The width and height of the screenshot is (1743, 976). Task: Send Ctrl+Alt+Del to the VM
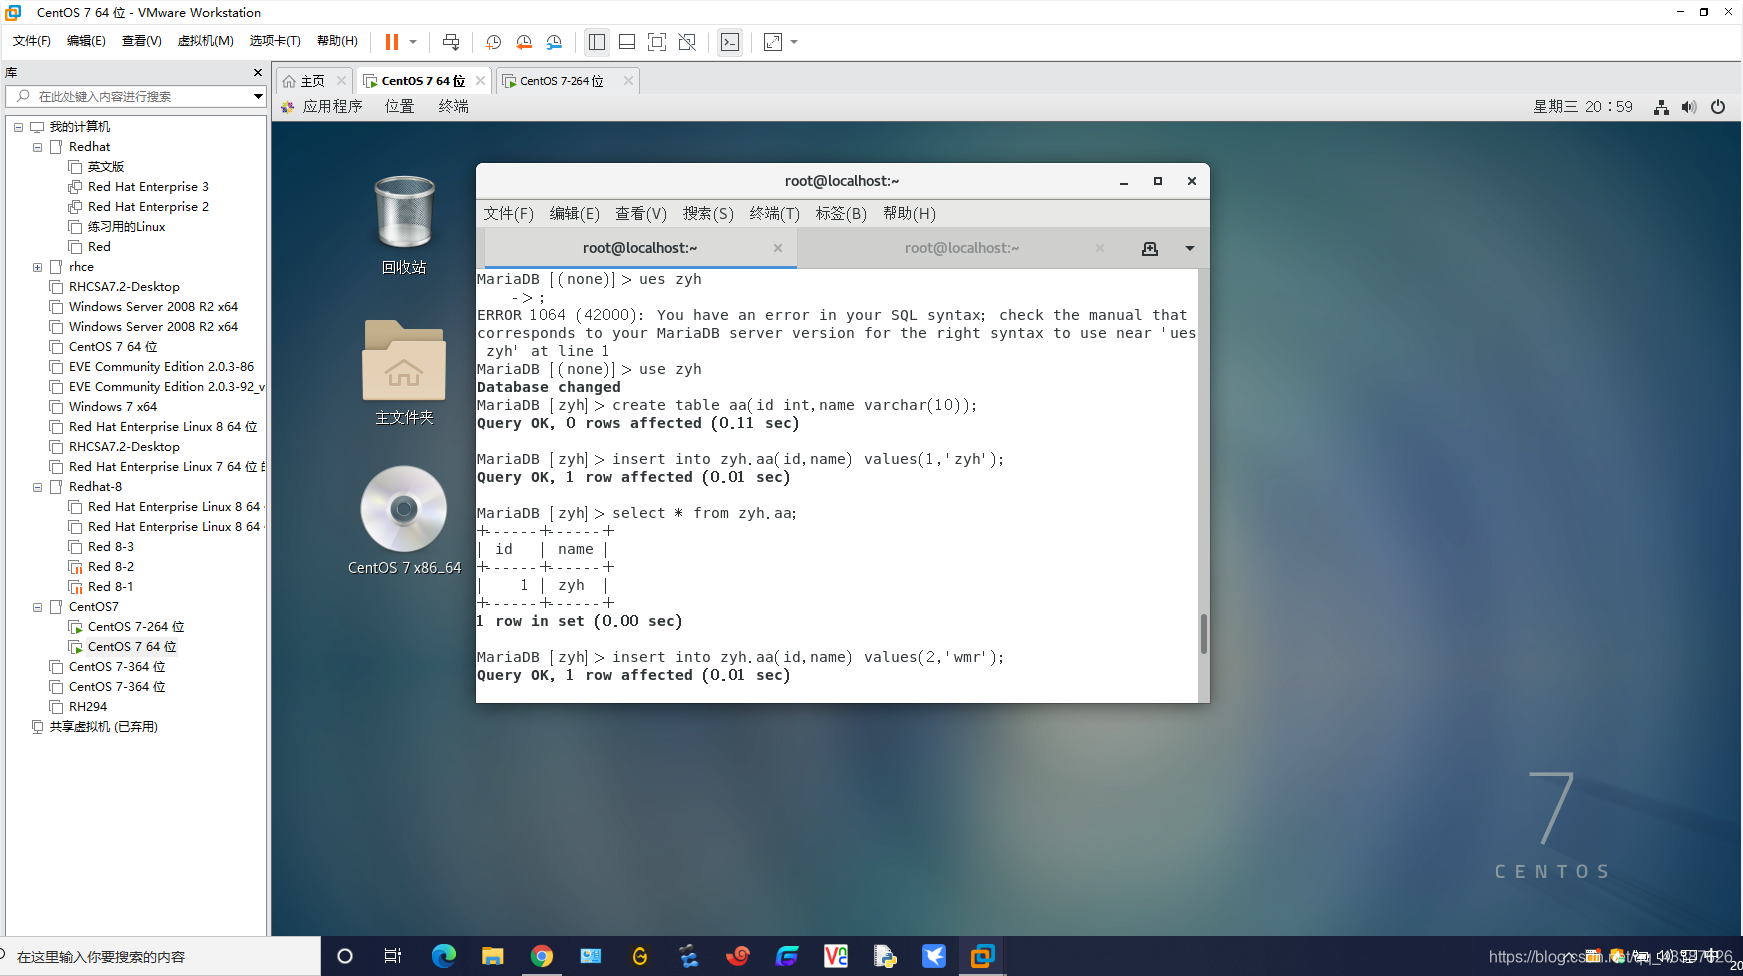451,42
